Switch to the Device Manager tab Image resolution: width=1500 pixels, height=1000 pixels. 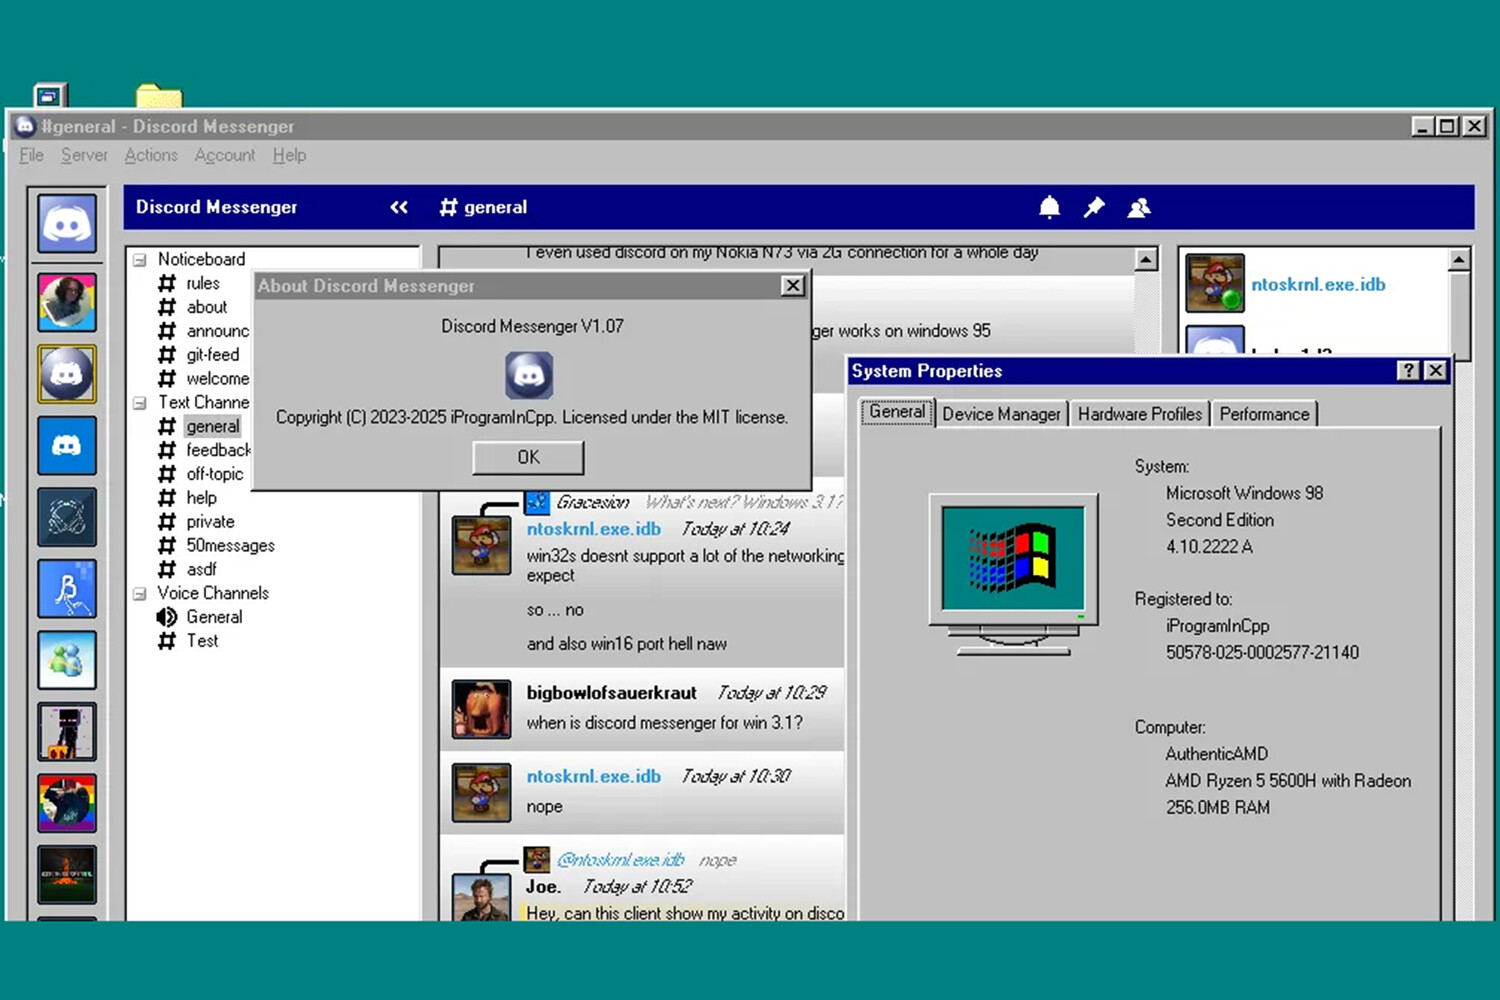coord(1001,414)
